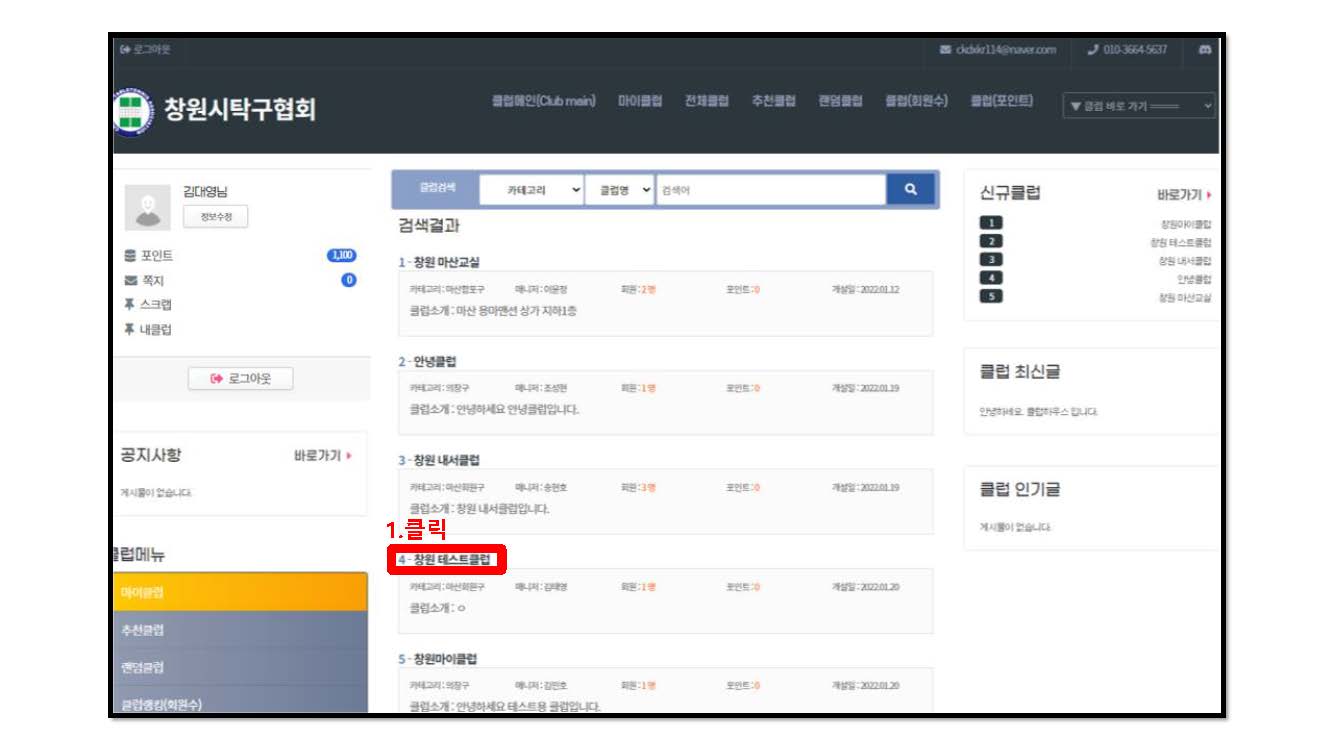Click the 창원시탁구협회 site title text
The height and width of the screenshot is (750, 1334).
[239, 109]
